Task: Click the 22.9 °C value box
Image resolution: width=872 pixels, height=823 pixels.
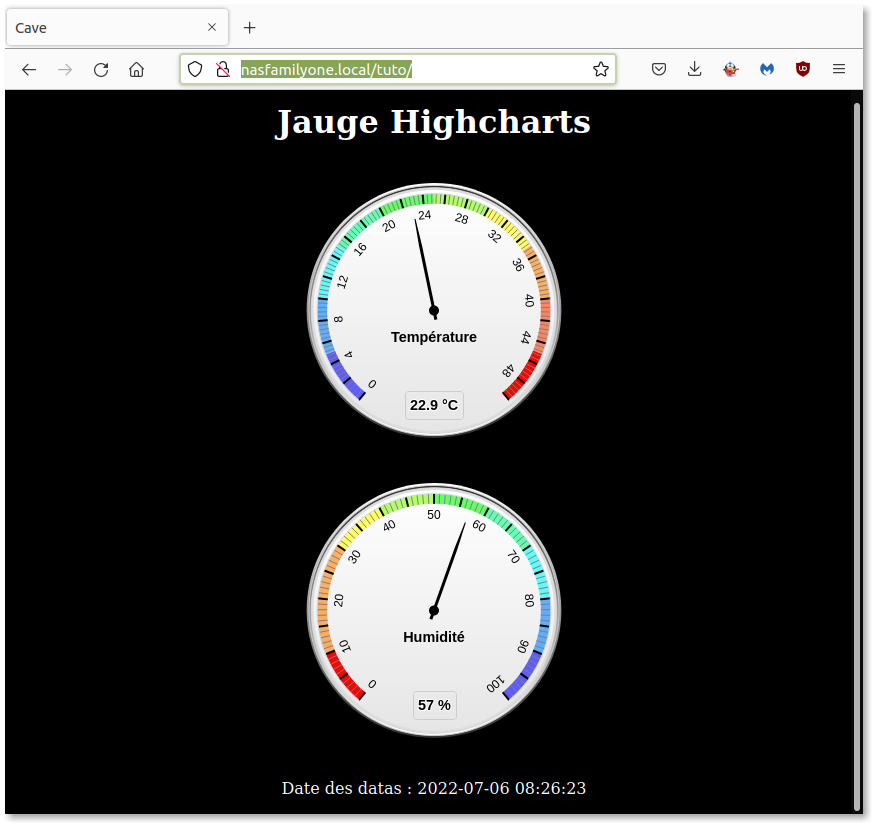Action: pyautogui.click(x=434, y=405)
